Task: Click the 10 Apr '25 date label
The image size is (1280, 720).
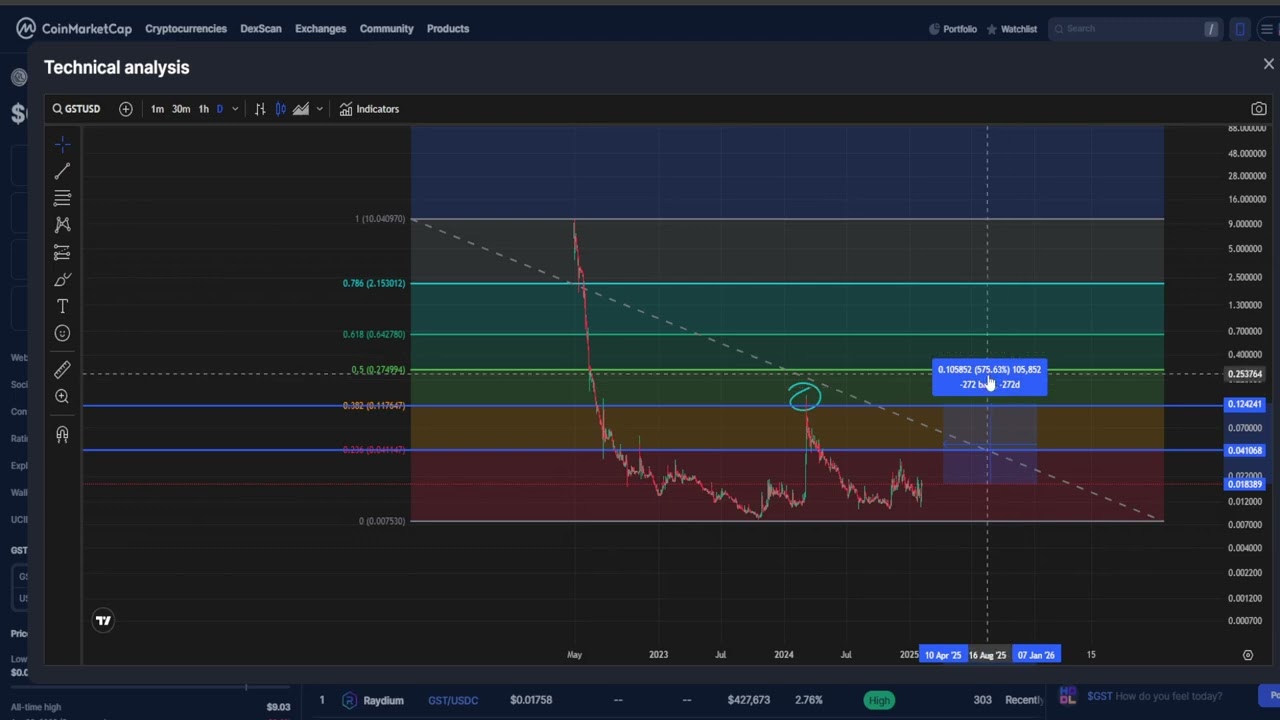Action: click(x=943, y=655)
